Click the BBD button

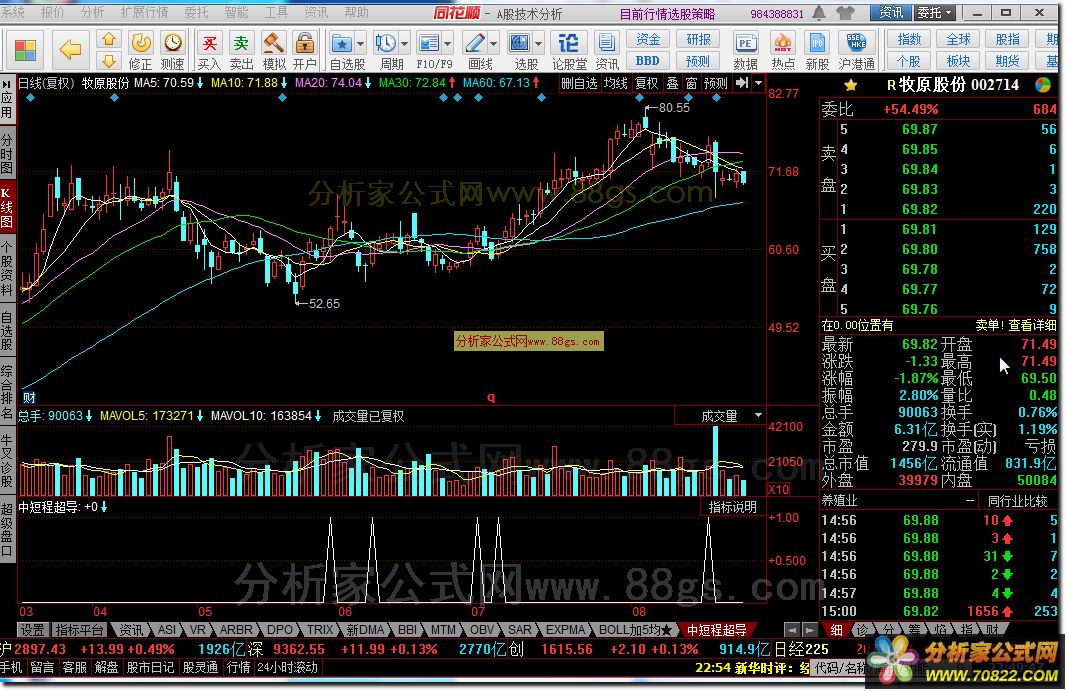(647, 61)
